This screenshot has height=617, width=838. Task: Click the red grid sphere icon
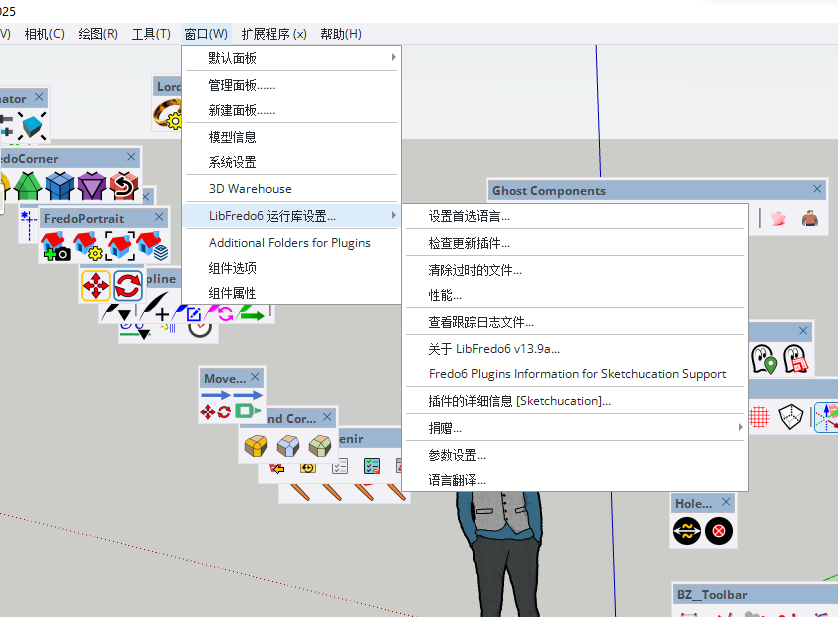pyautogui.click(x=759, y=416)
